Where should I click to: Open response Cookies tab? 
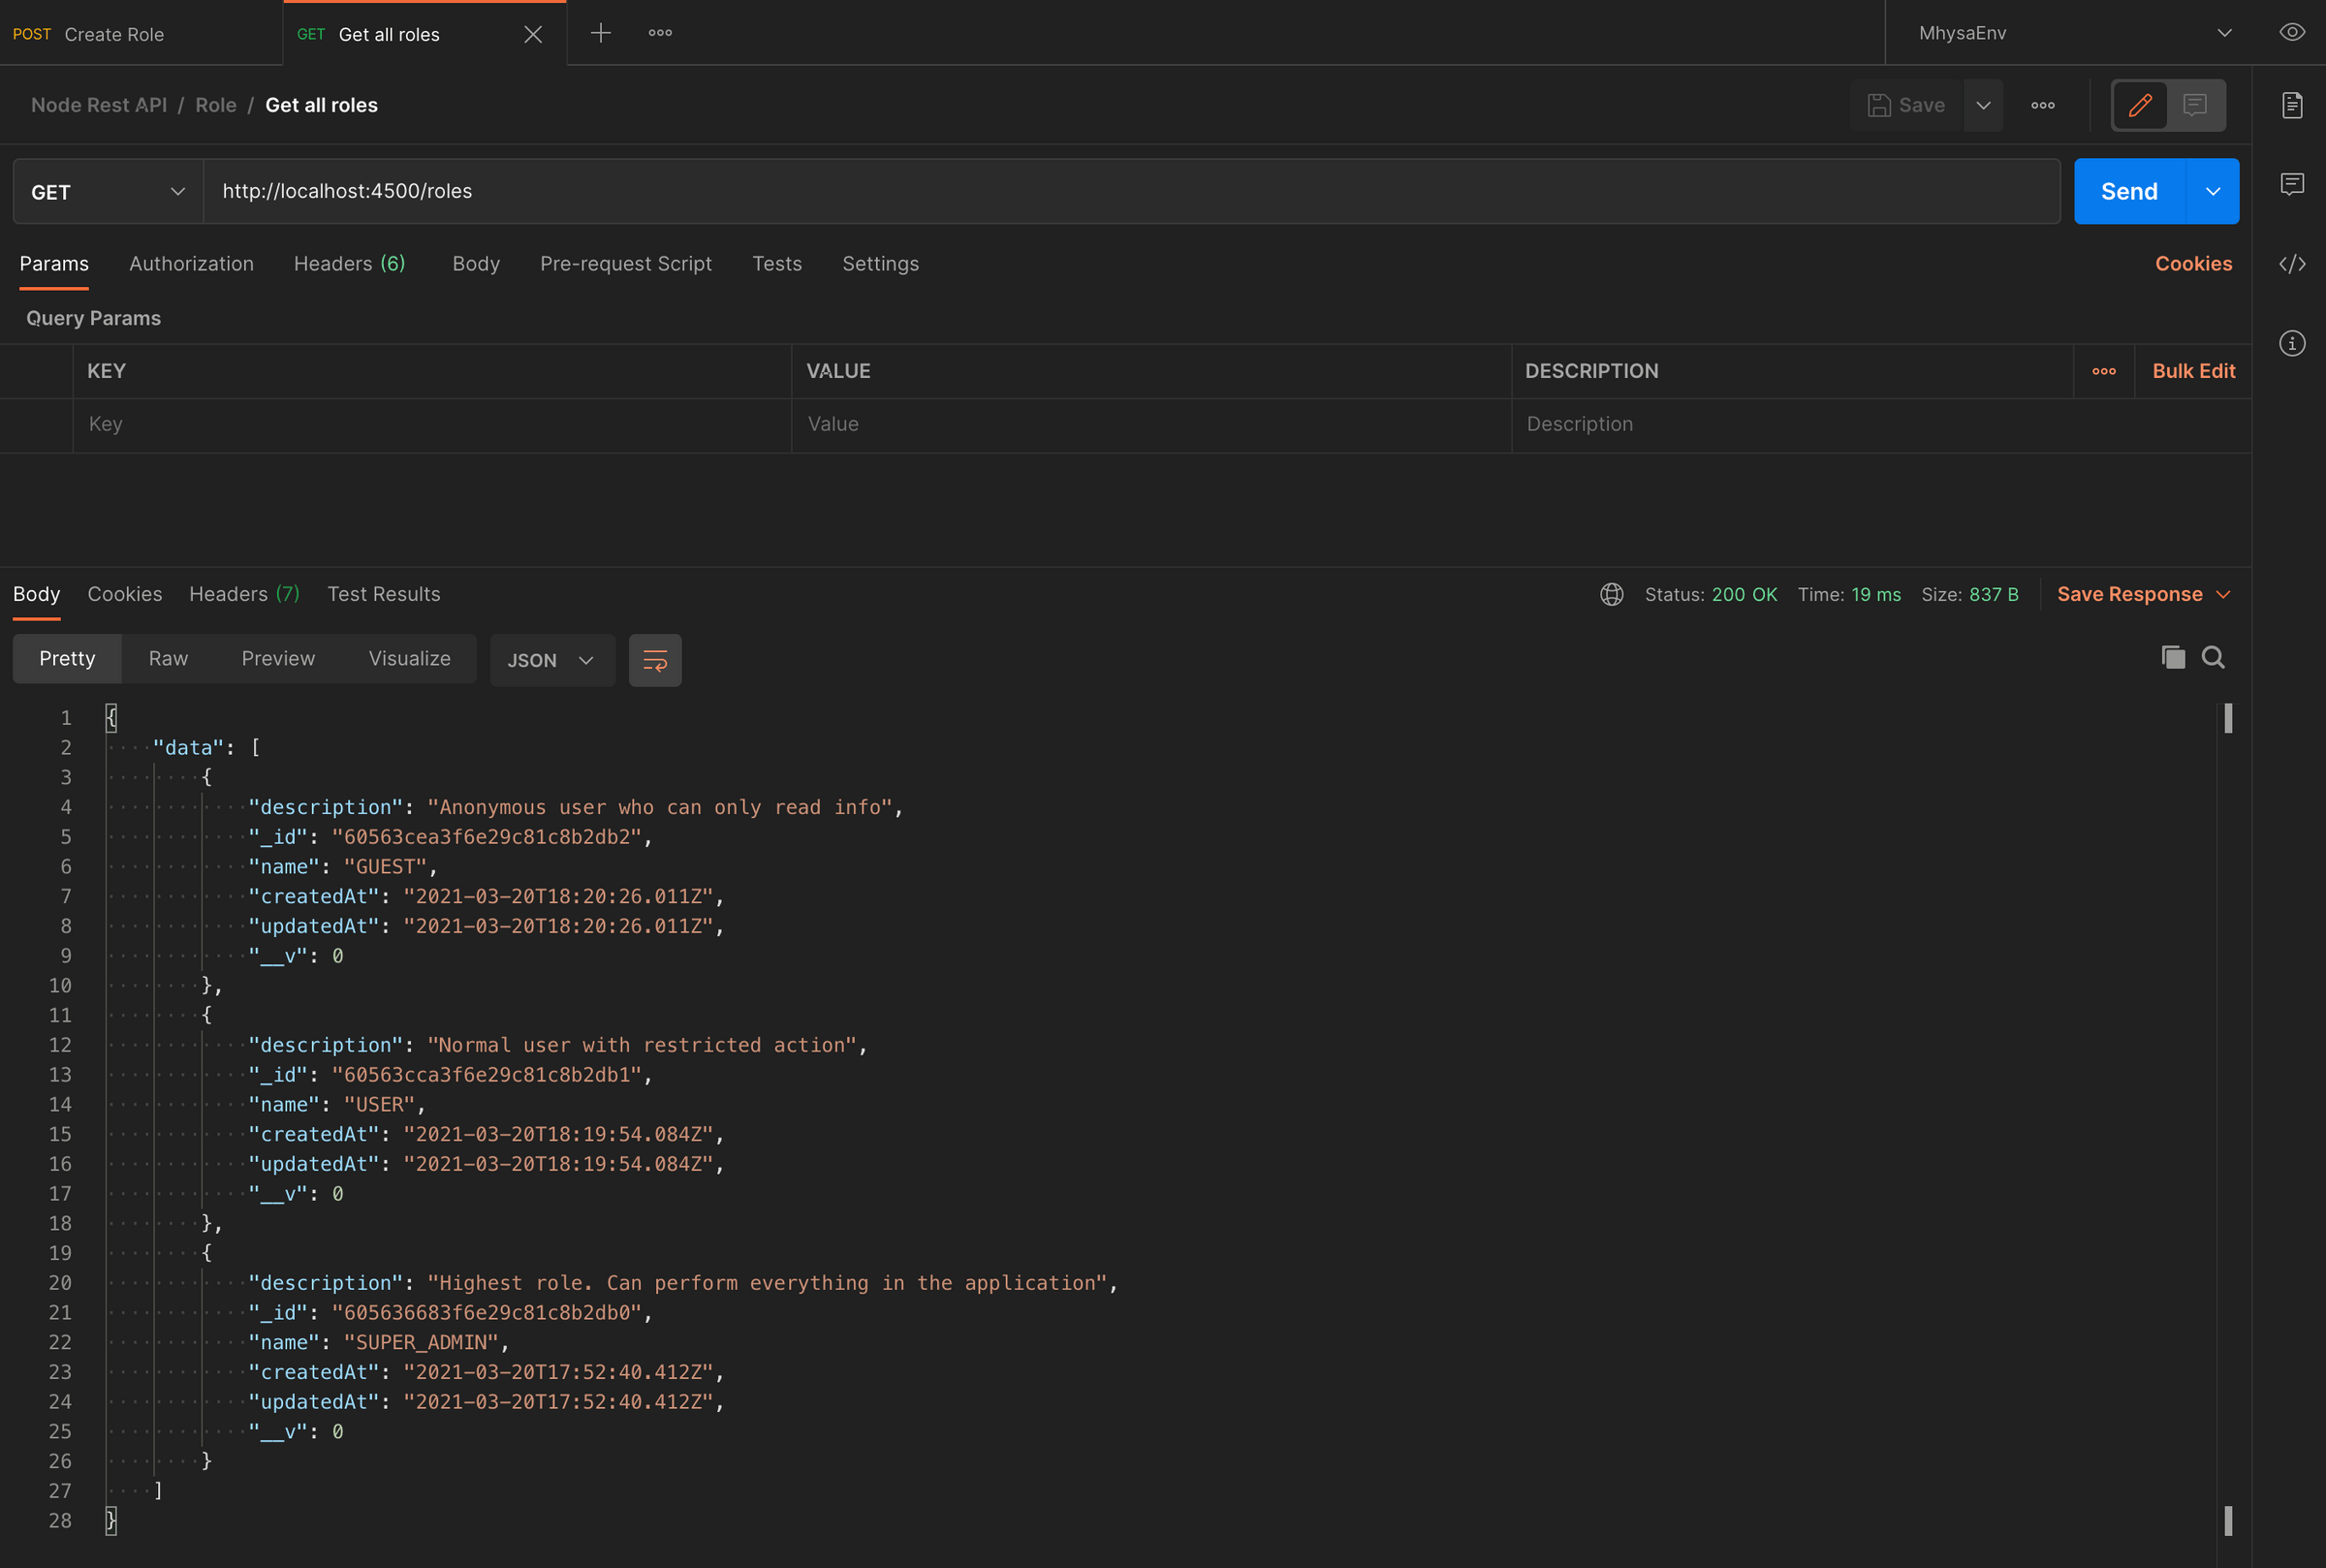tap(125, 594)
